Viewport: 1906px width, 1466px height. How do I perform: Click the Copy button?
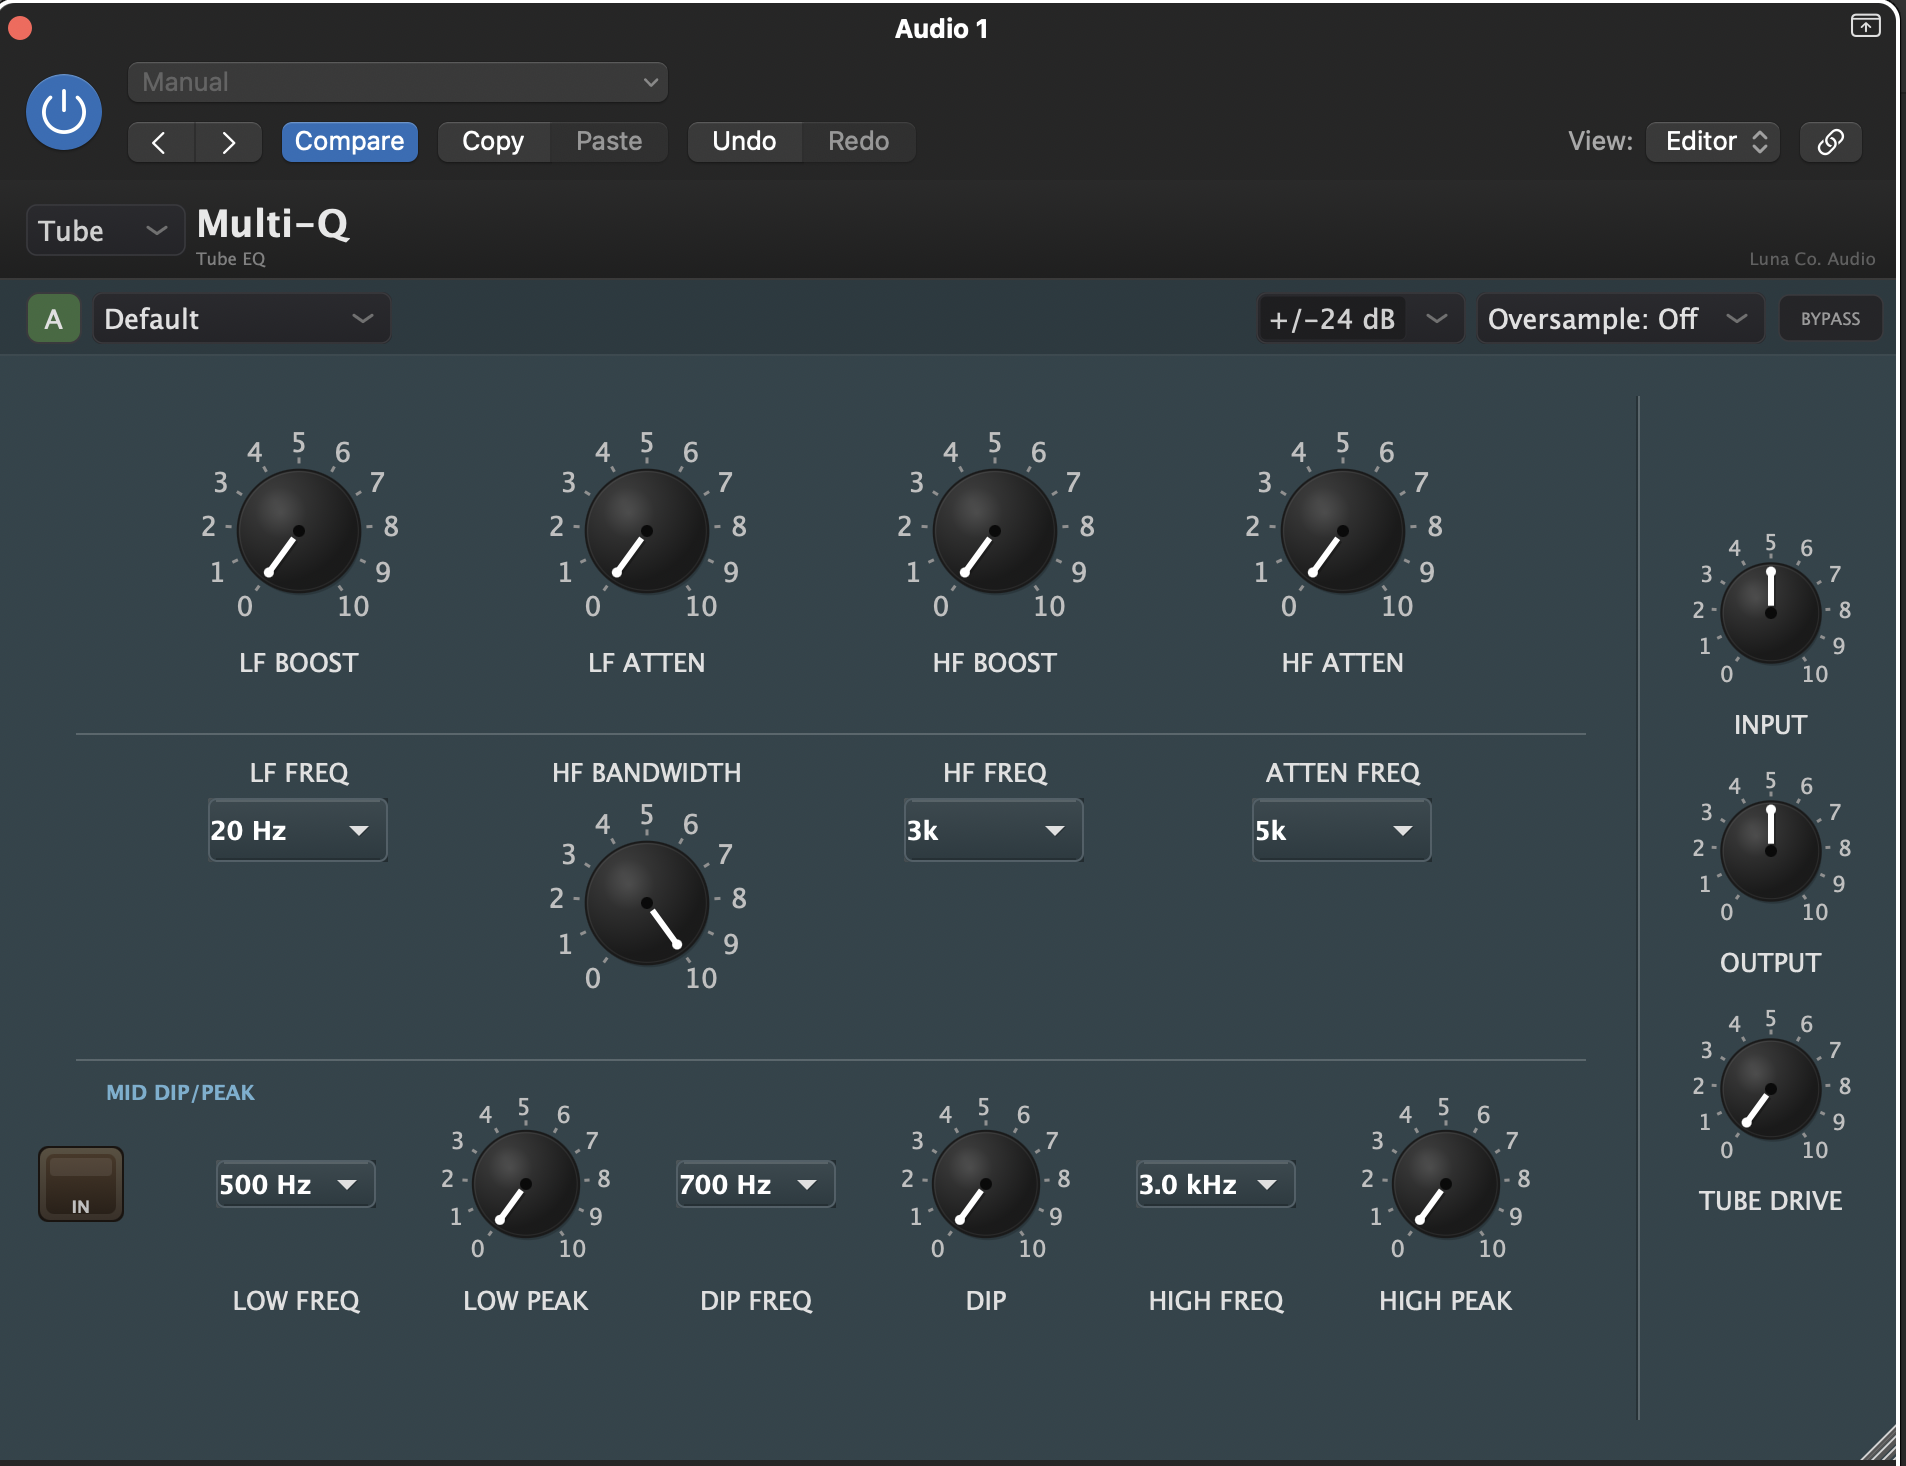pyautogui.click(x=493, y=141)
